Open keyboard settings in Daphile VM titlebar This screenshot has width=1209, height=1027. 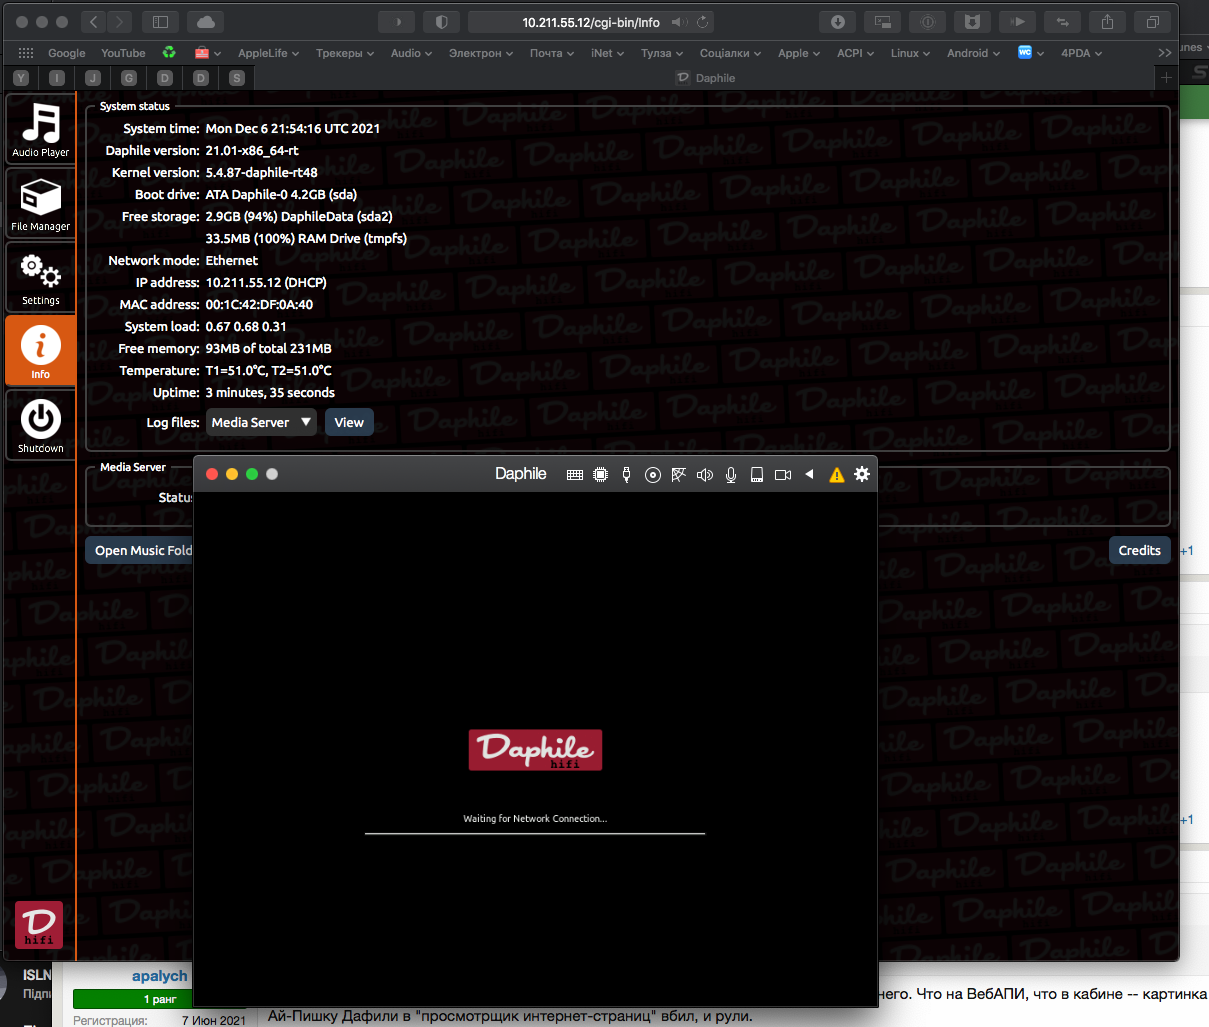pyautogui.click(x=574, y=475)
